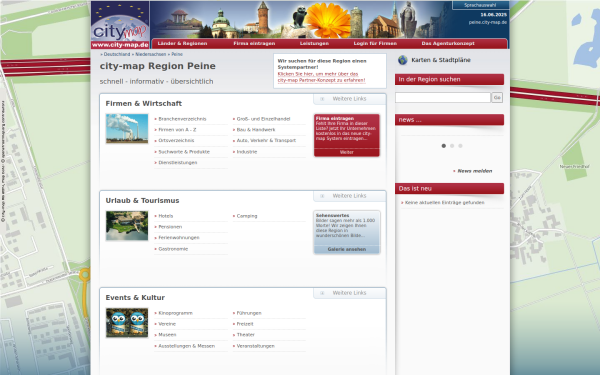Focus the region search input field
This screenshot has width=600, height=375.
pyautogui.click(x=443, y=98)
